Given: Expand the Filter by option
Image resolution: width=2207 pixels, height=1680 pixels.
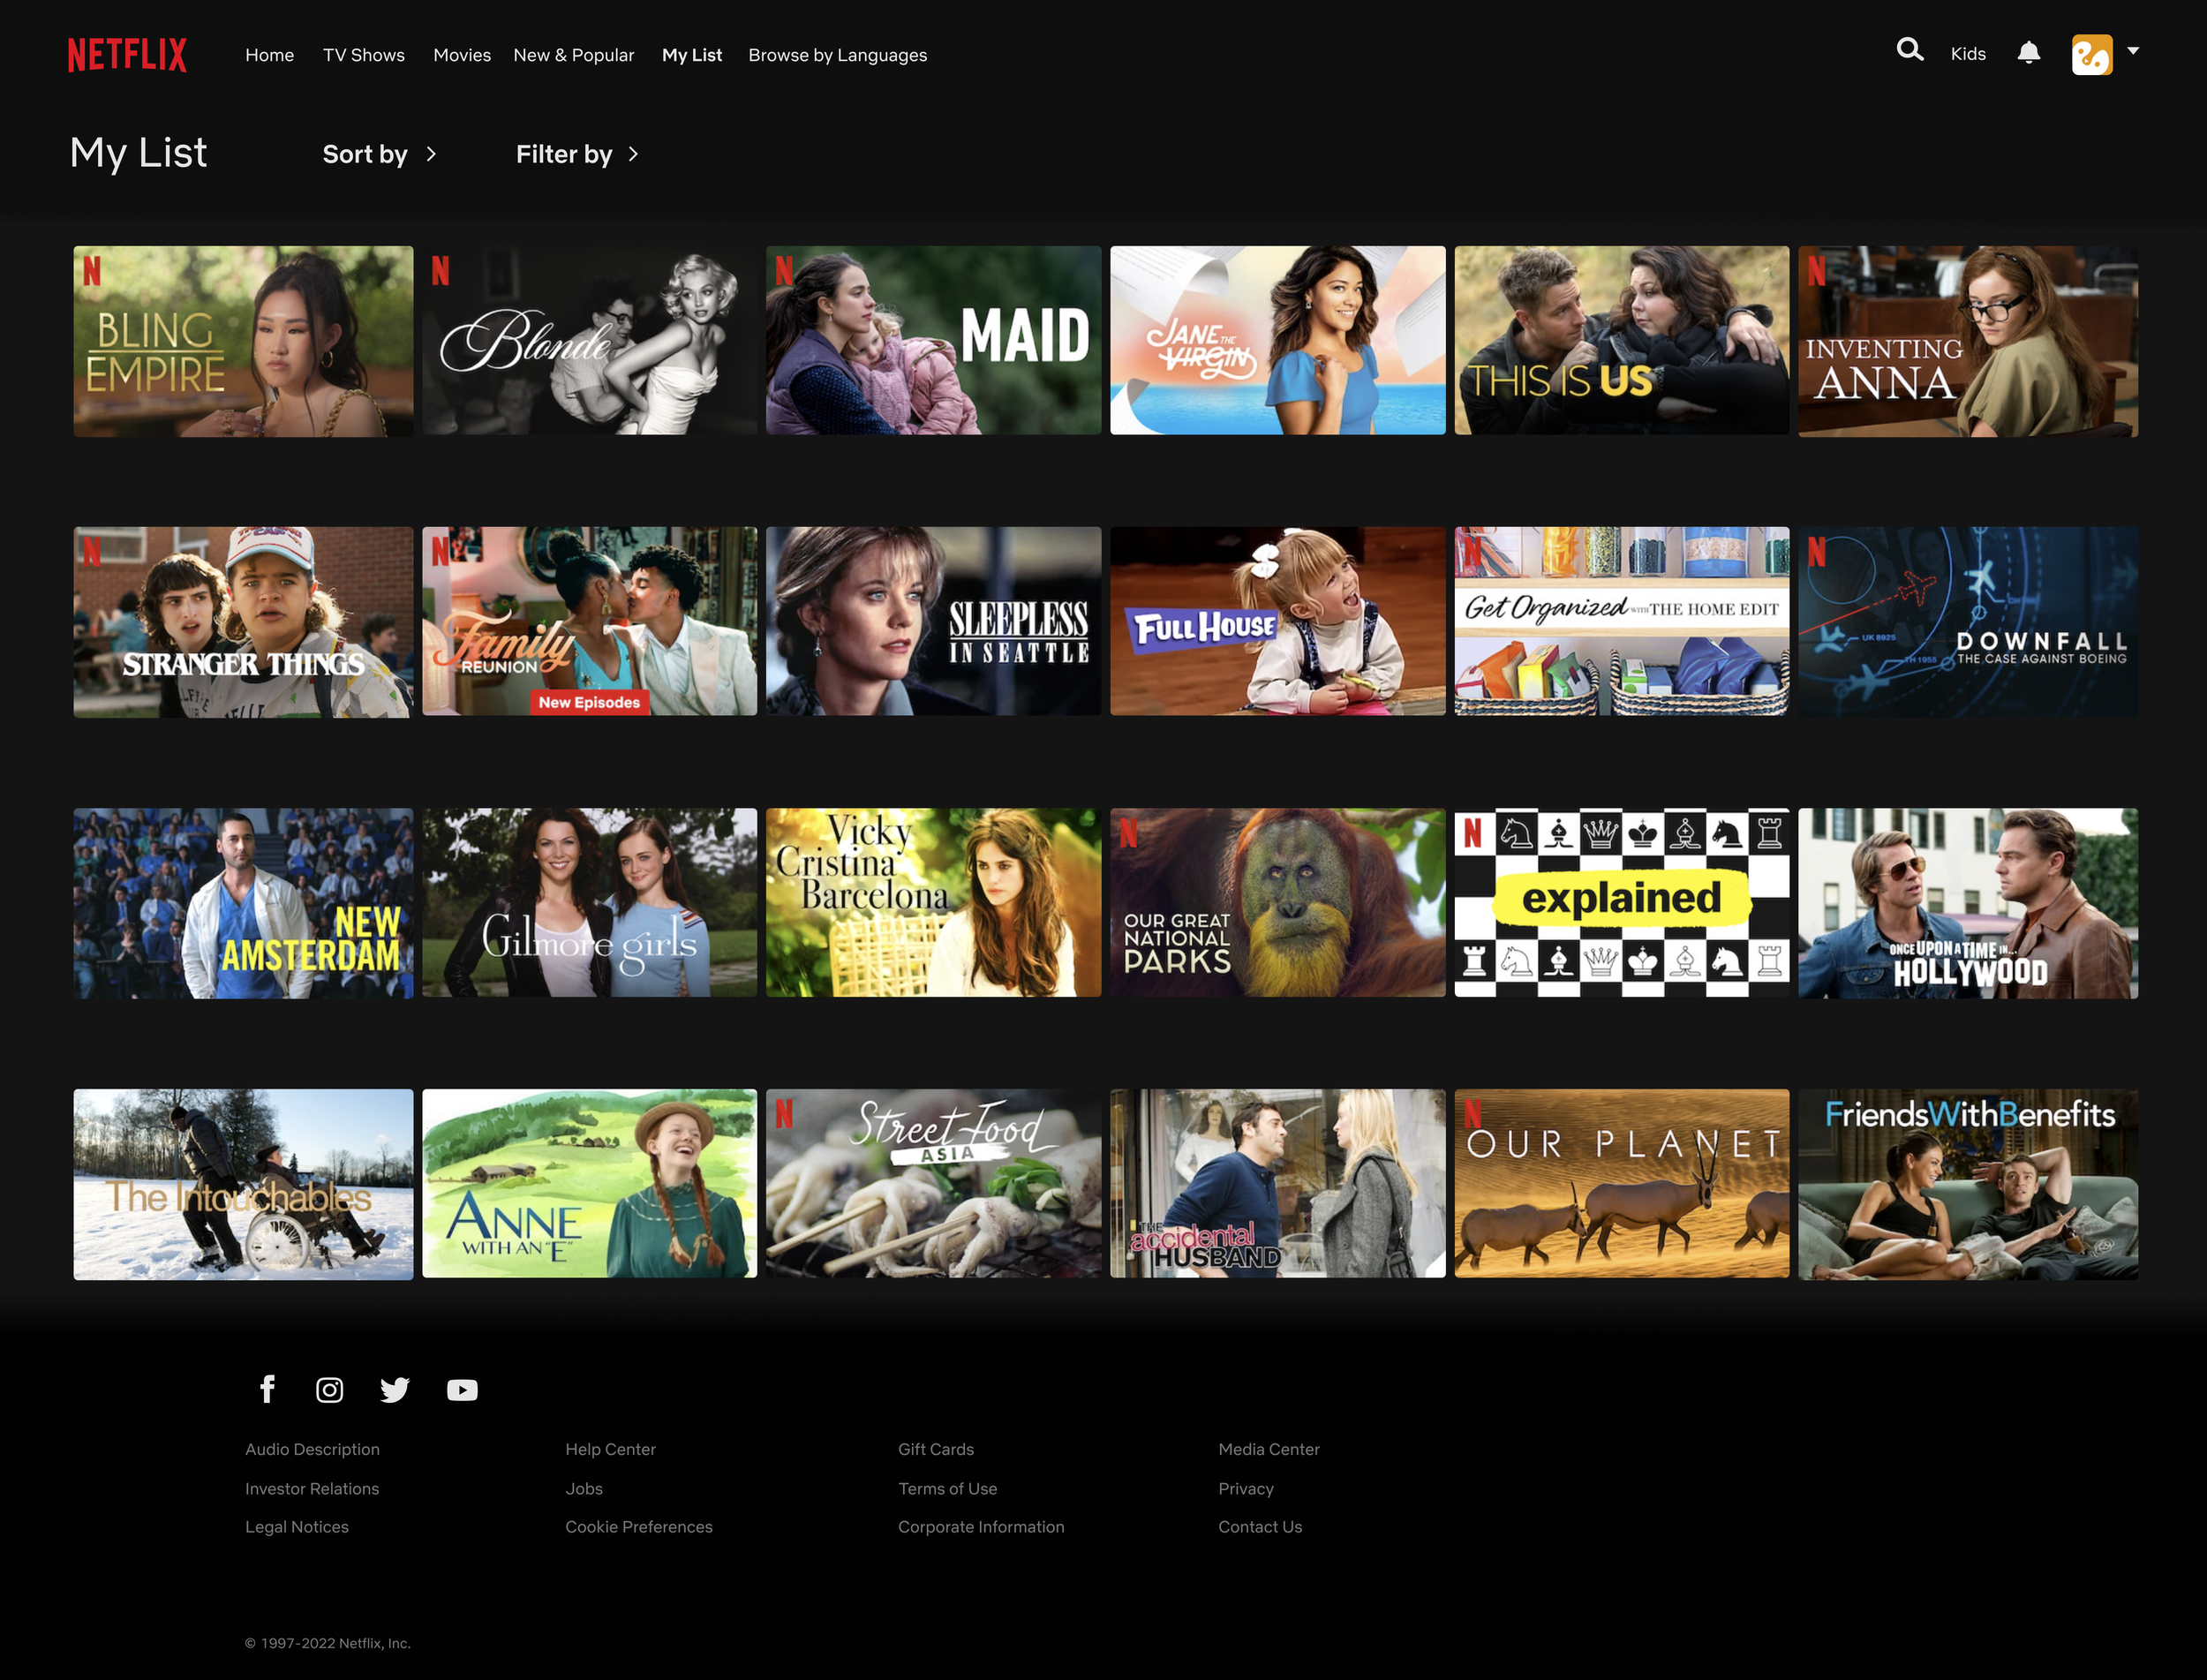Looking at the screenshot, I should pos(577,154).
